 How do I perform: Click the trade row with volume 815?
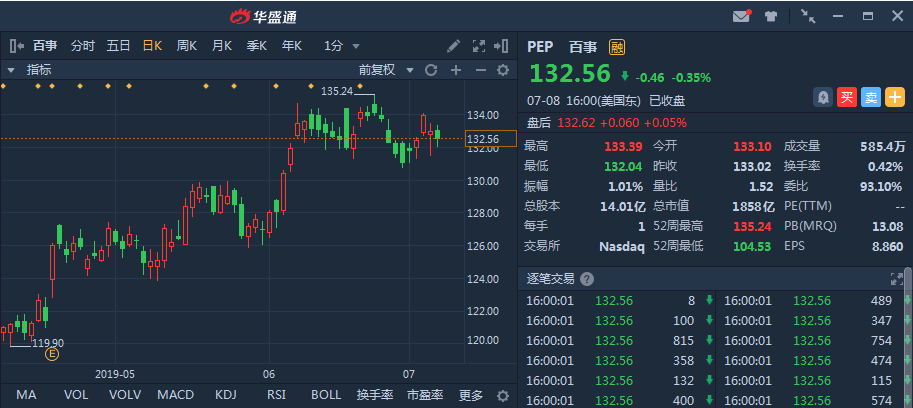click(x=617, y=340)
